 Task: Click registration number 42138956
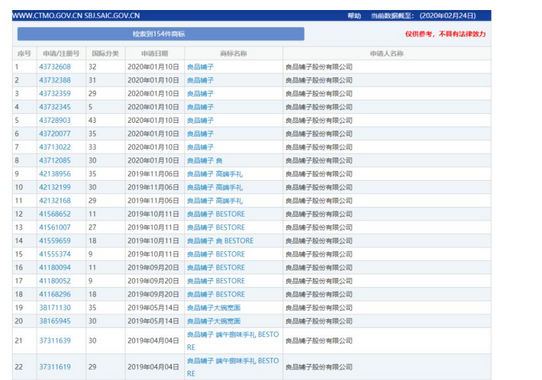pyautogui.click(x=55, y=174)
